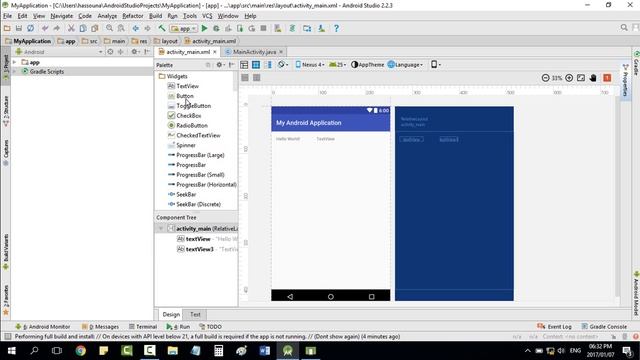Show design and blueprint view icon

point(268,64)
